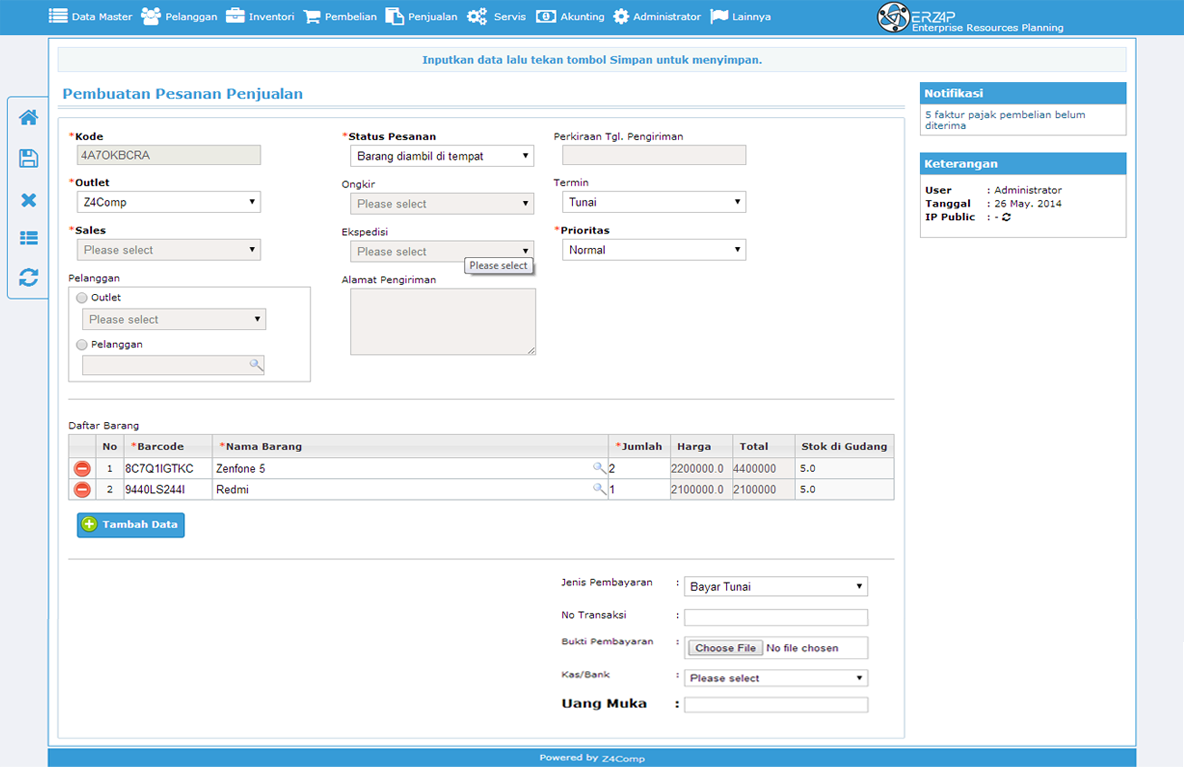Click Jumlah field in Redmi row
The width and height of the screenshot is (1185, 767).
pos(638,490)
